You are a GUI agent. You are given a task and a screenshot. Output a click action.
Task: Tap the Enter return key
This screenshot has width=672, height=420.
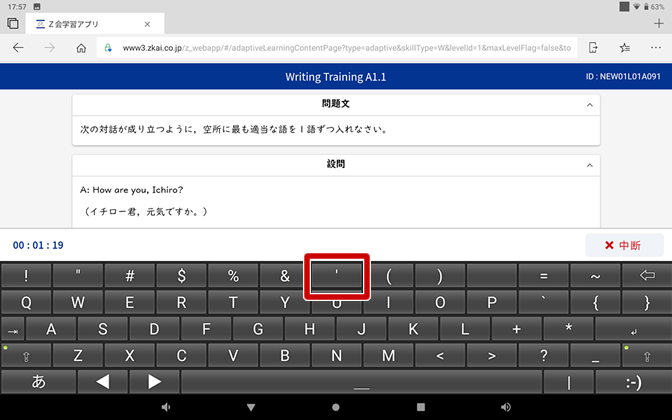pyautogui.click(x=633, y=330)
